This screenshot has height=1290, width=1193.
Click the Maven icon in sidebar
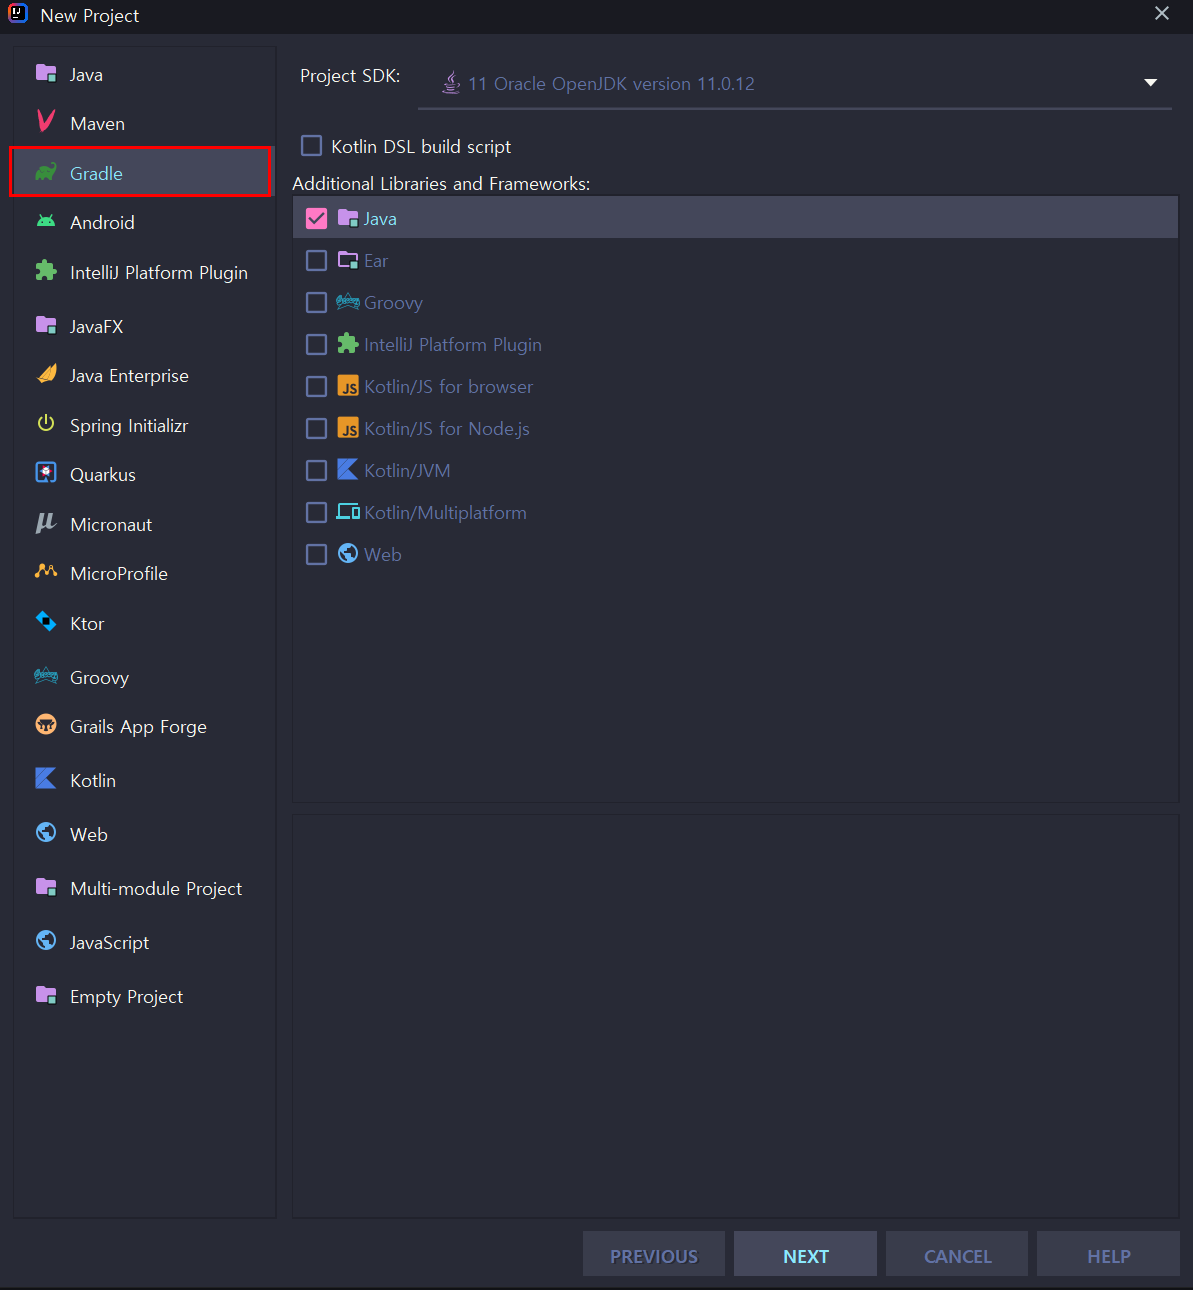[x=46, y=122]
